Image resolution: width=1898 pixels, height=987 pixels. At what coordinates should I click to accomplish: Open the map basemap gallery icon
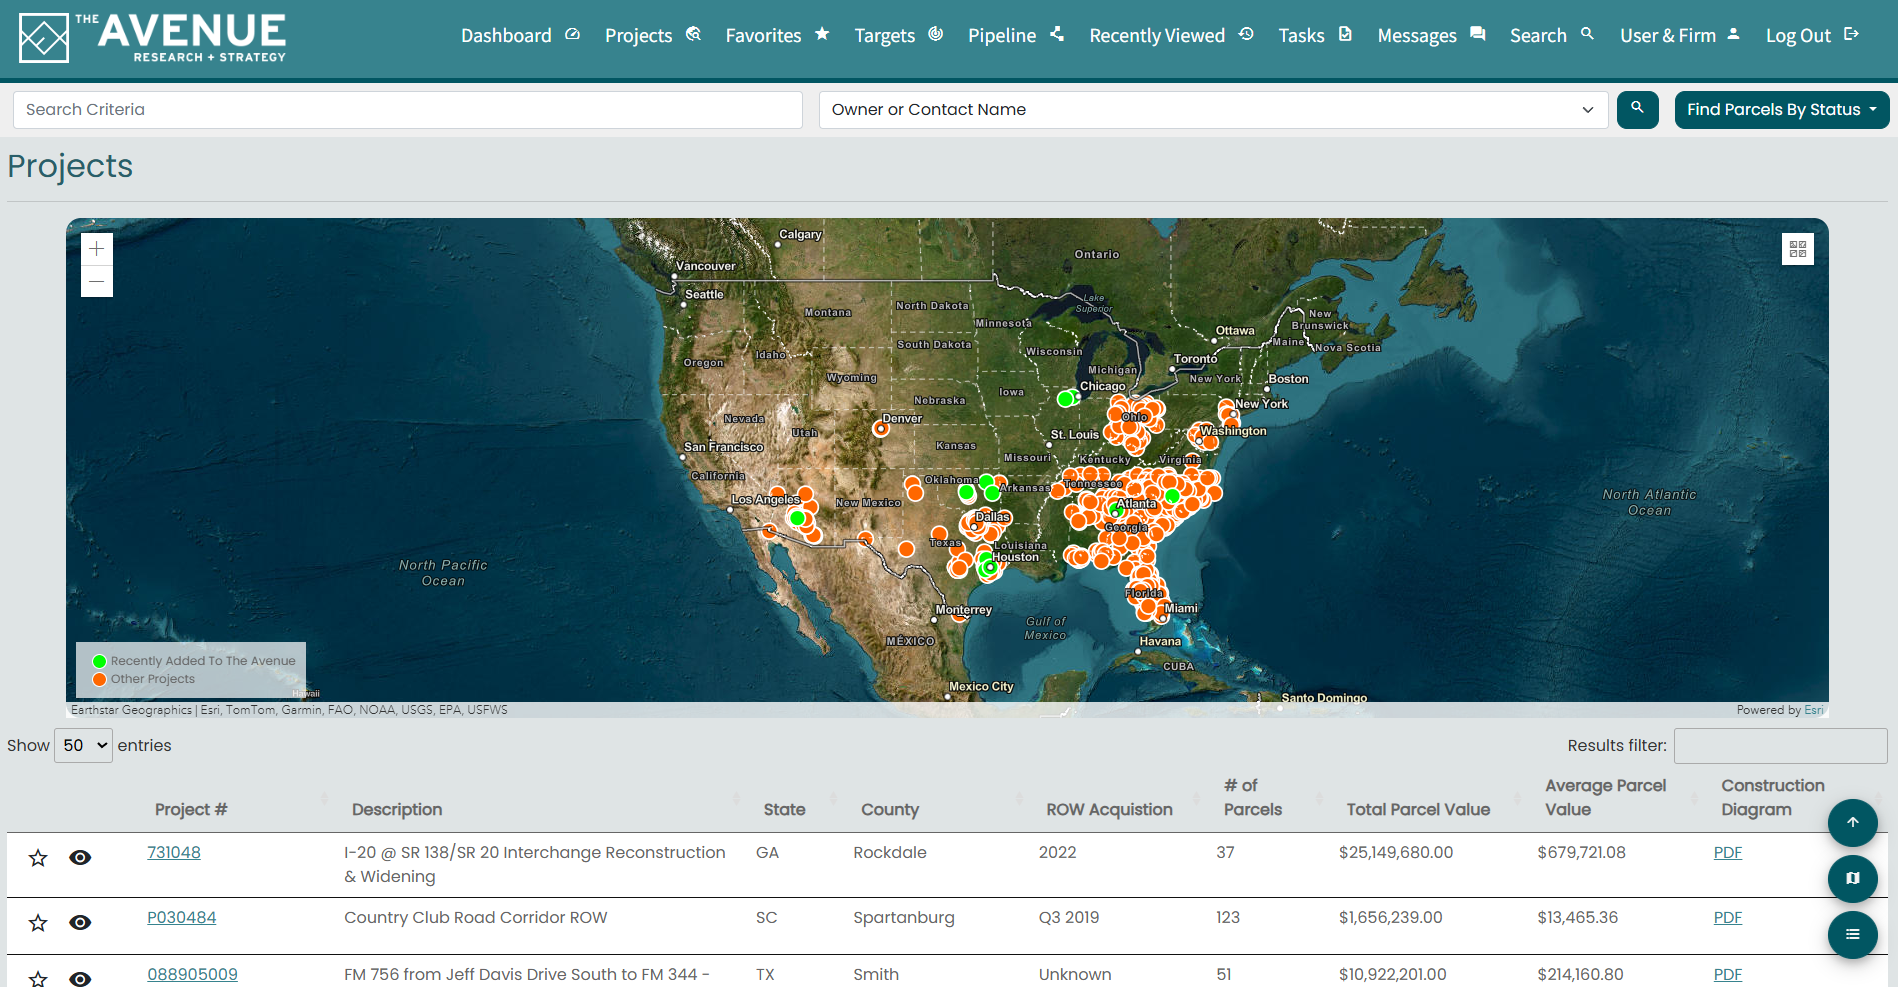click(x=1798, y=249)
